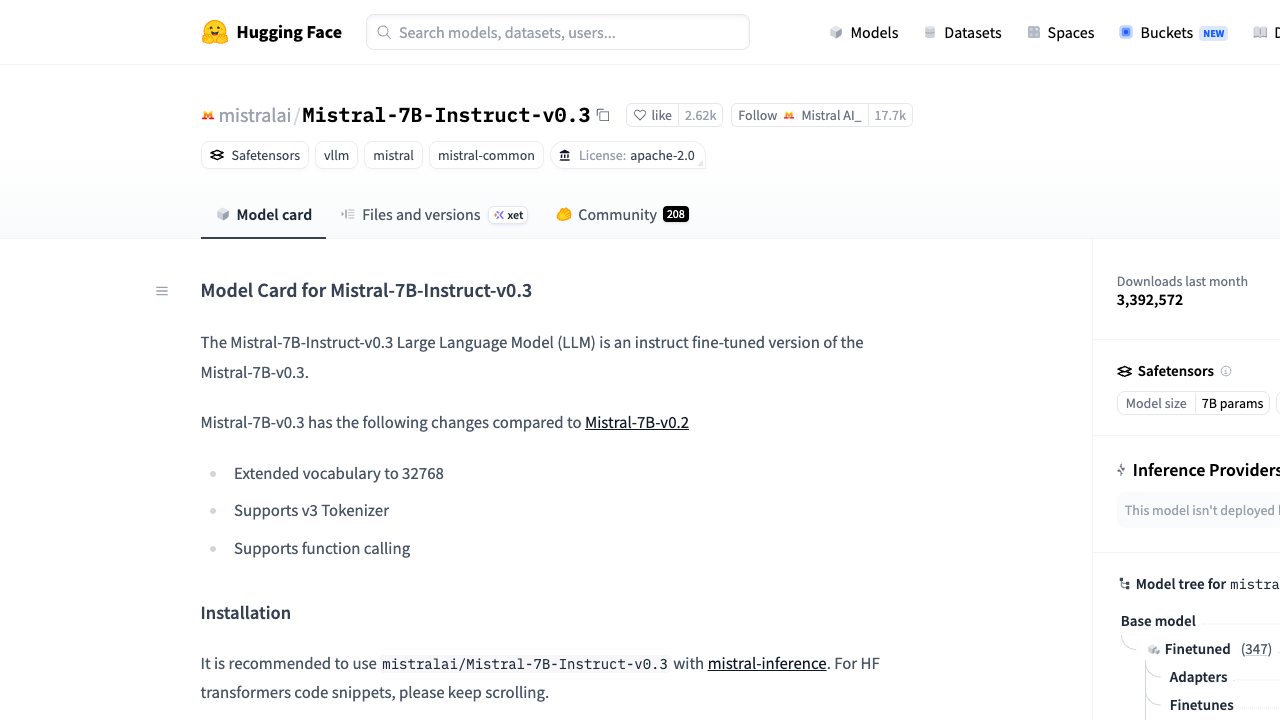1280x720 pixels.
Task: Click the Model Card for Mistral-7B-Instruct-v0.3 heading
Action: coord(366,291)
